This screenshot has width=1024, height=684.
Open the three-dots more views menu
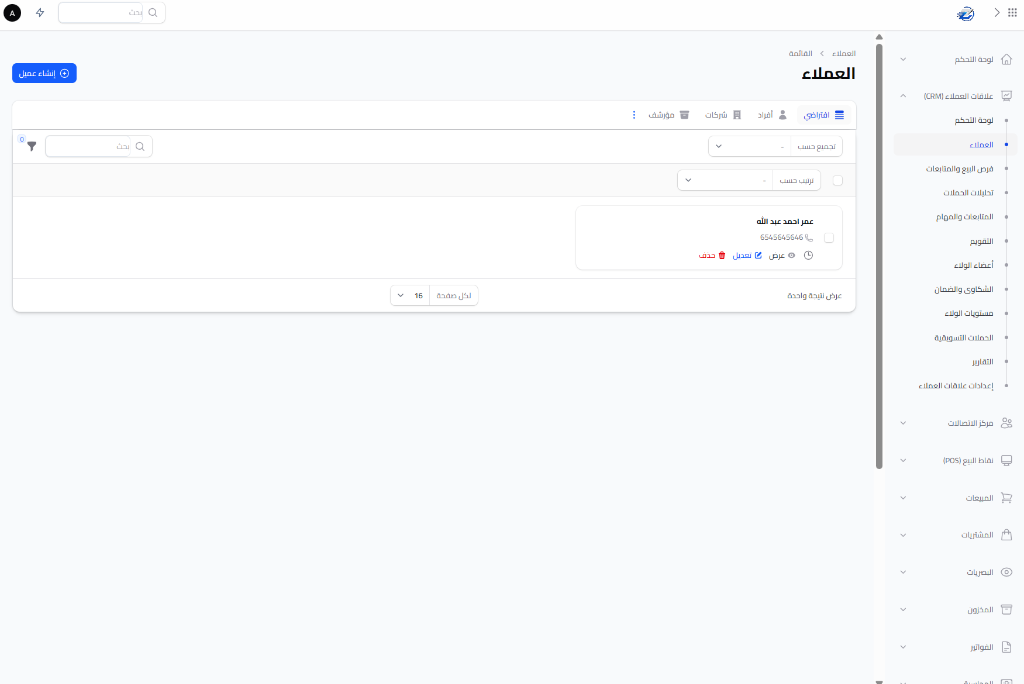point(633,115)
